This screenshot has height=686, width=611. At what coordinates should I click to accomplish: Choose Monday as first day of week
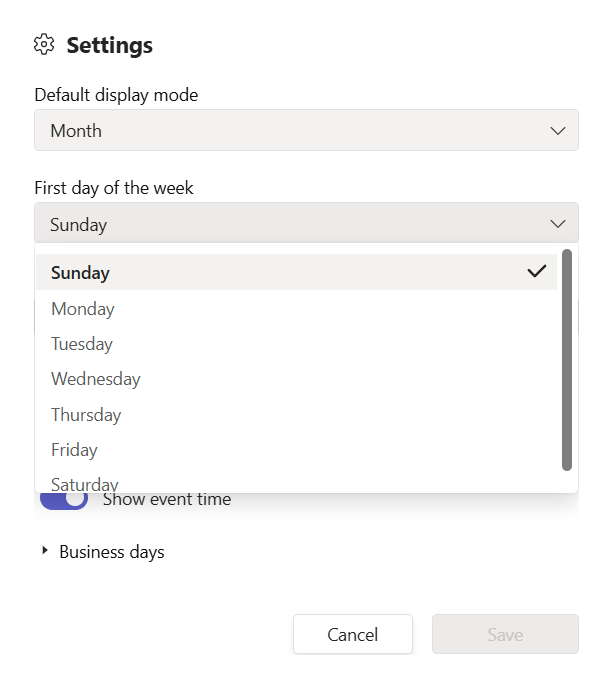(x=83, y=309)
